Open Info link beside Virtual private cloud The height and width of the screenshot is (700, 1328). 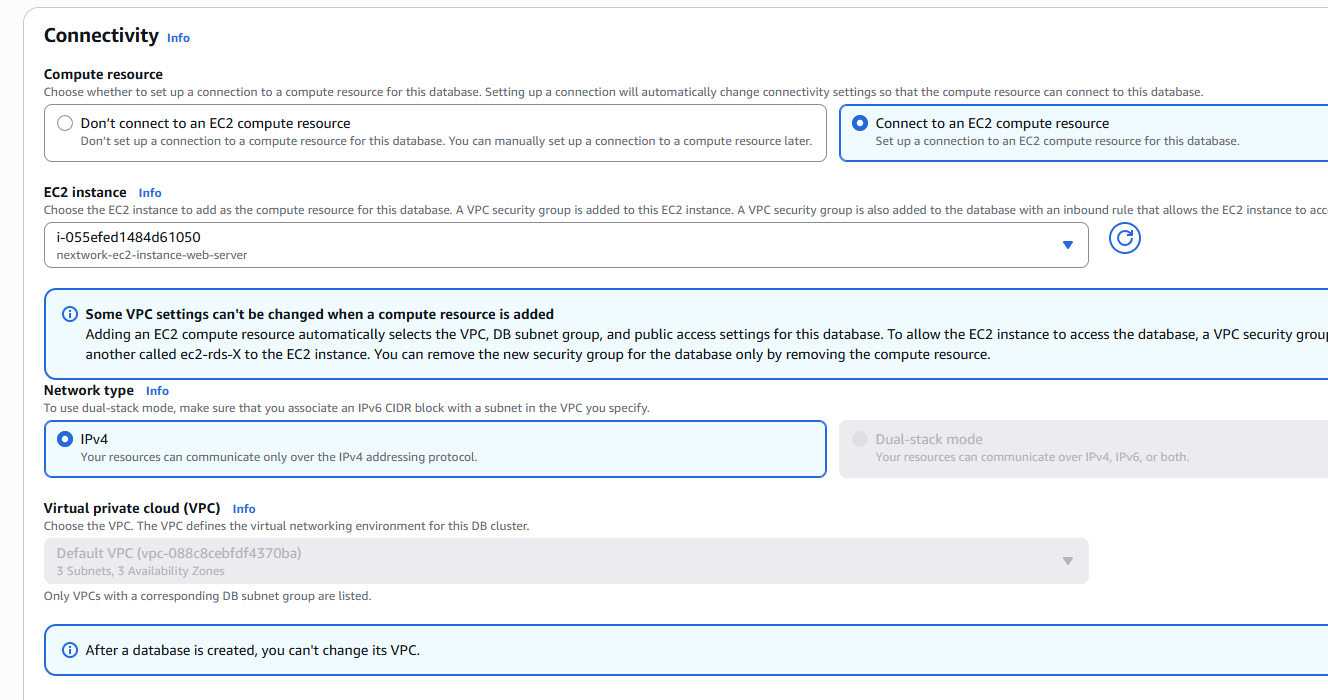pyautogui.click(x=244, y=509)
